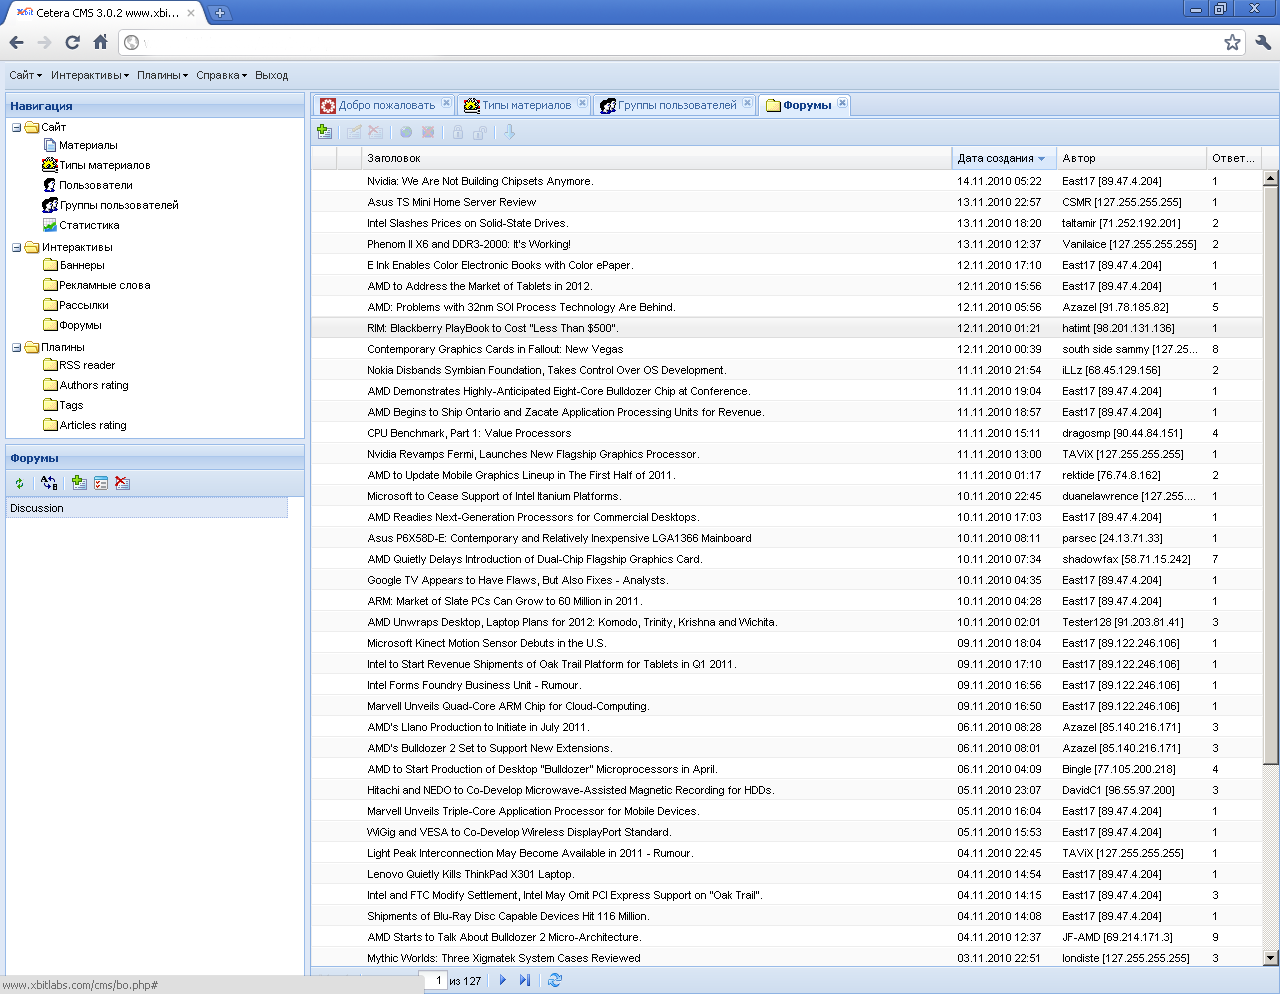The width and height of the screenshot is (1280, 994).
Task: Open forum properties checklist icon
Action: click(x=101, y=483)
